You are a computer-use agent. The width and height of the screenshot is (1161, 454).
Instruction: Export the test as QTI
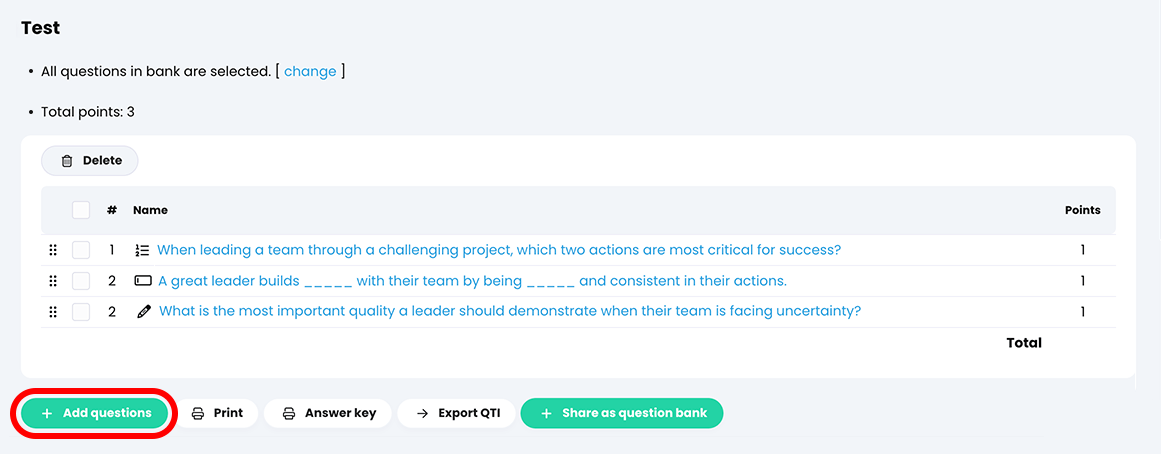coord(456,413)
